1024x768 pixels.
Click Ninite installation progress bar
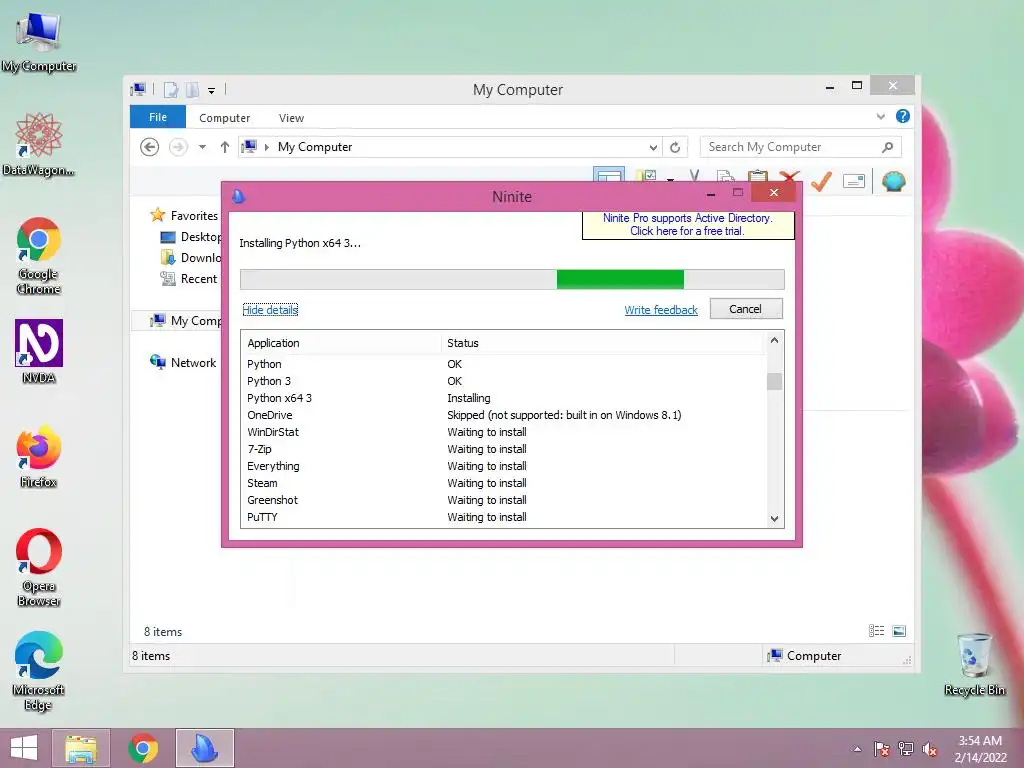(x=512, y=279)
